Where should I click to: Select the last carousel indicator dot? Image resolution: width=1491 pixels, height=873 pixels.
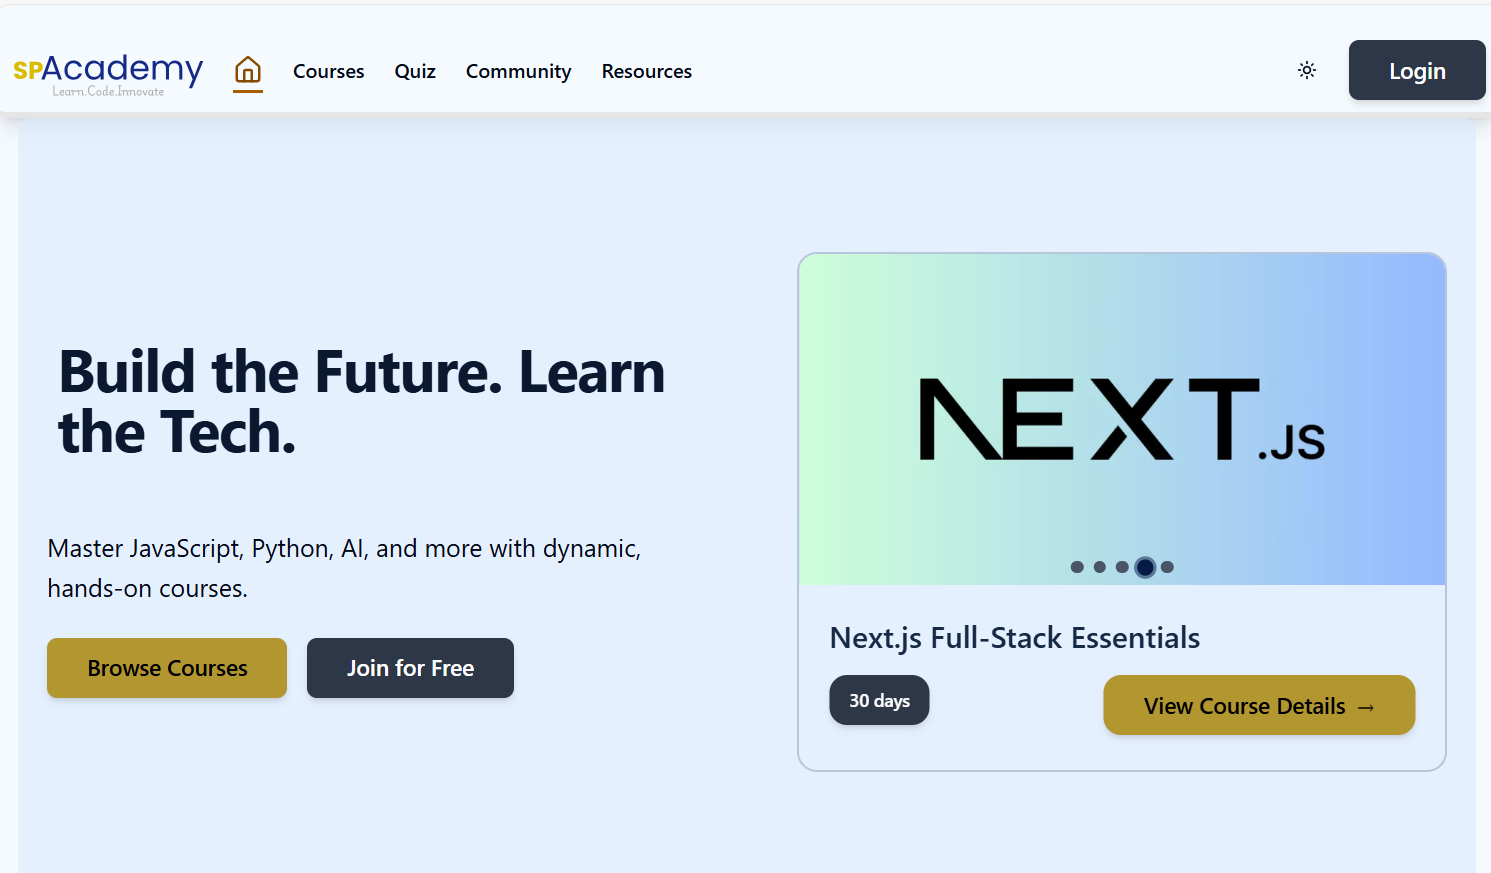(x=1167, y=567)
